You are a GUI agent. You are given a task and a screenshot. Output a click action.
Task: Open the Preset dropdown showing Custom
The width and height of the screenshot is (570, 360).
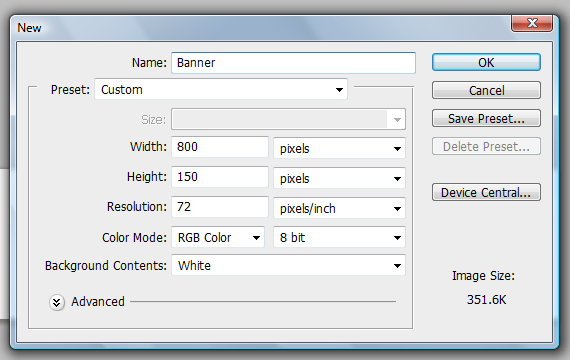click(x=221, y=89)
